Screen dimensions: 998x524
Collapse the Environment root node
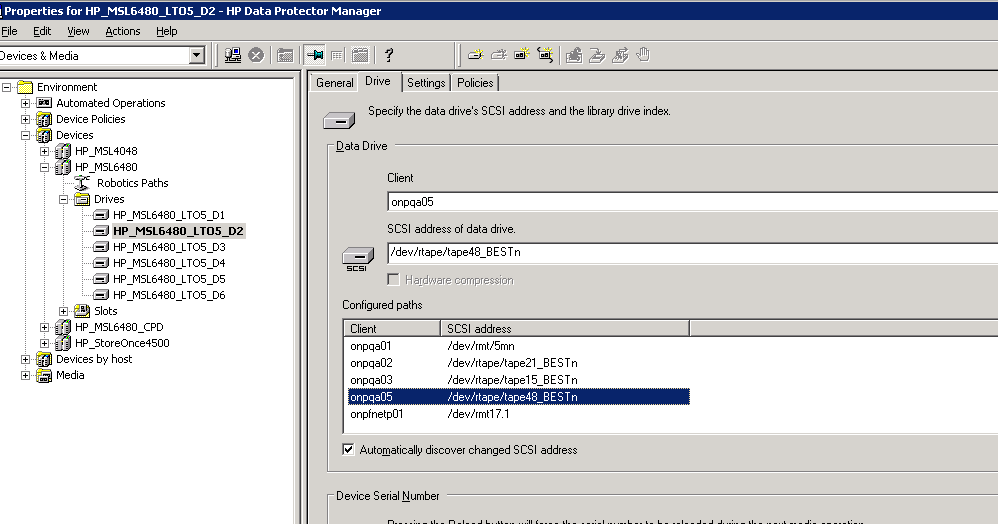click(6, 87)
